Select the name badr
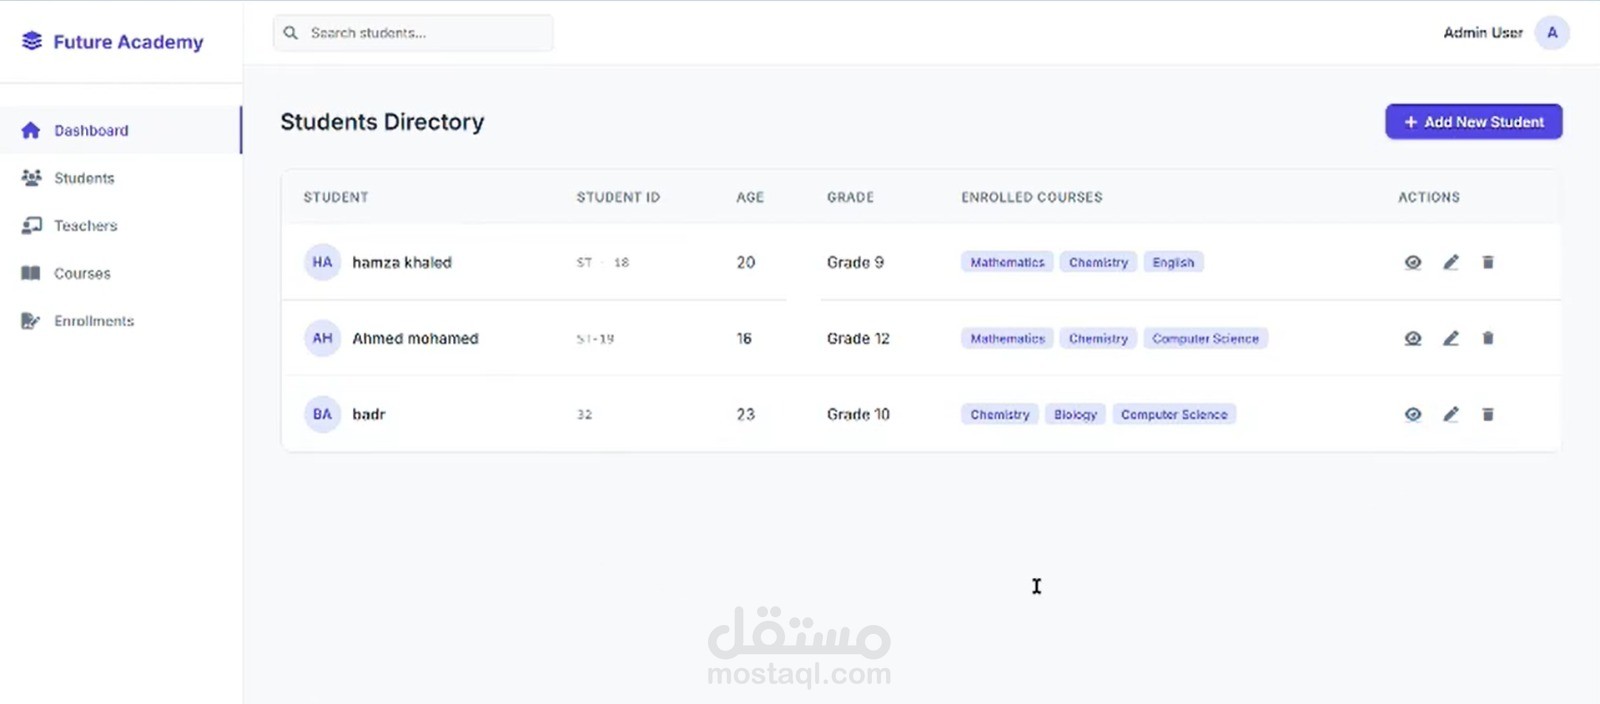The width and height of the screenshot is (1600, 704). click(x=368, y=414)
